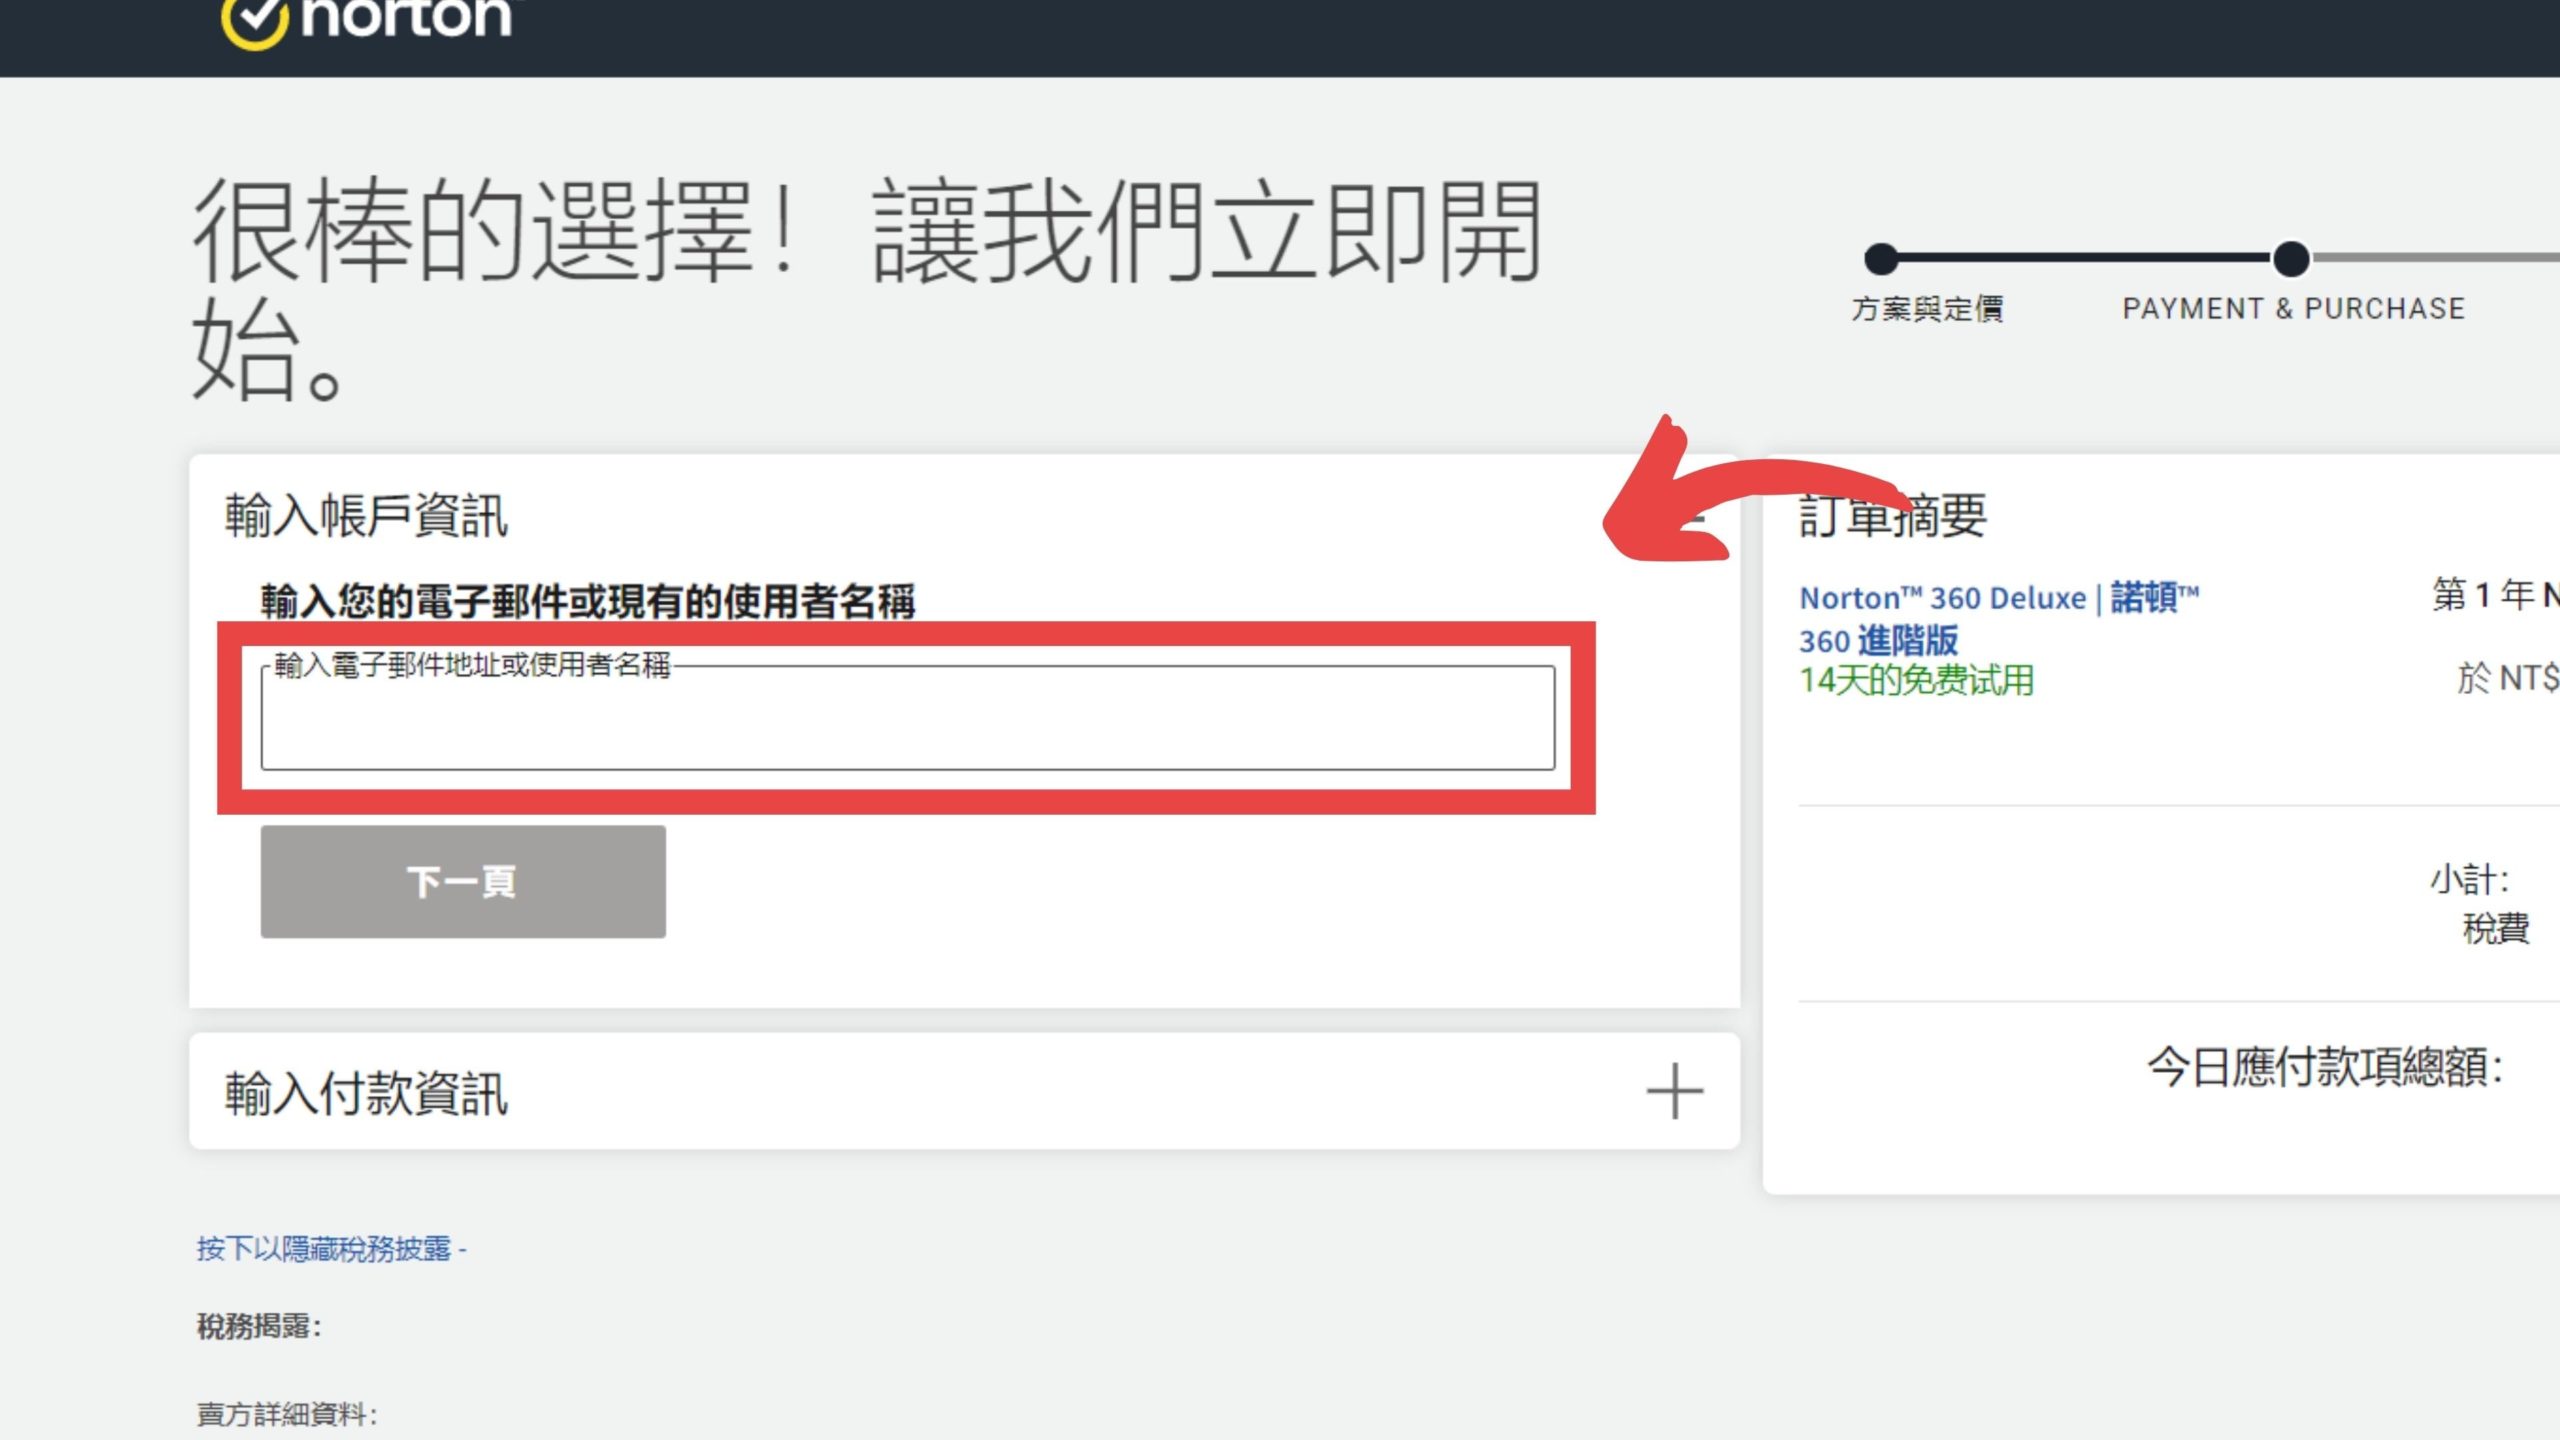Click 按下以隱藏稅務披露 link
This screenshot has height=1440, width=2560.
click(x=331, y=1249)
